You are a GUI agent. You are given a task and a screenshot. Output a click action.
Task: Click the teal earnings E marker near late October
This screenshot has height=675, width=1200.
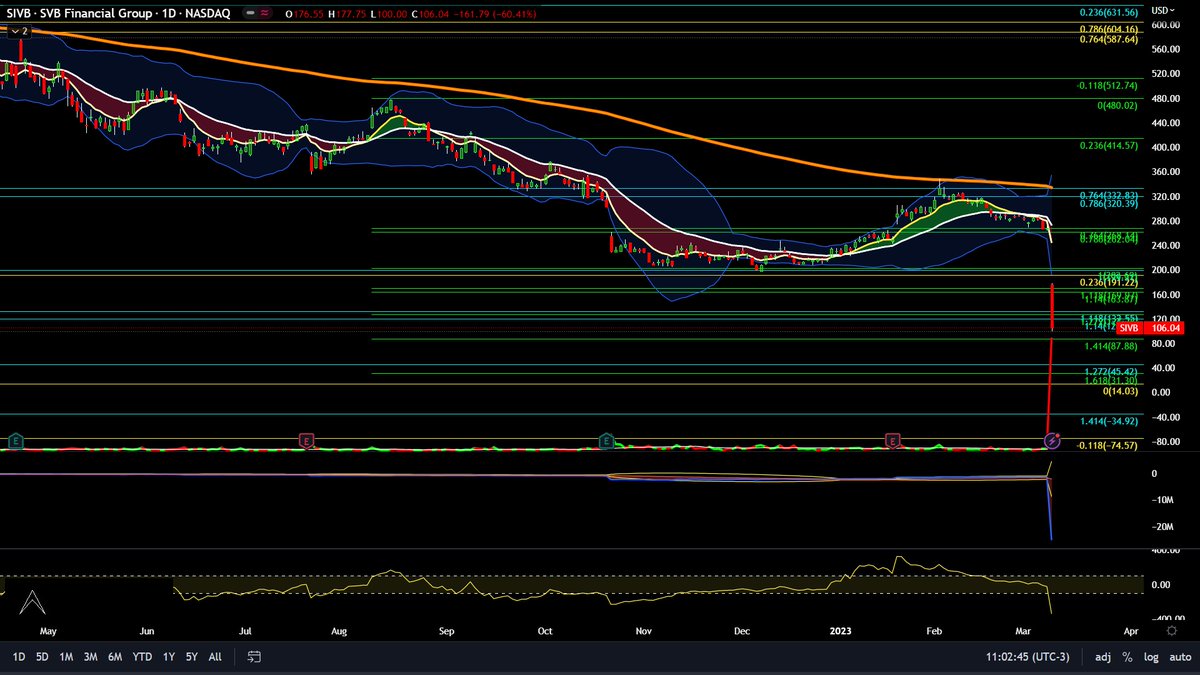606,440
